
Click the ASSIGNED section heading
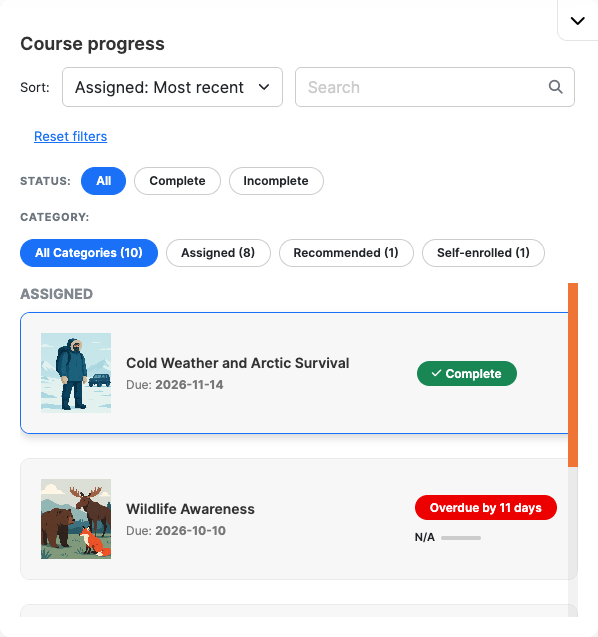click(x=56, y=294)
